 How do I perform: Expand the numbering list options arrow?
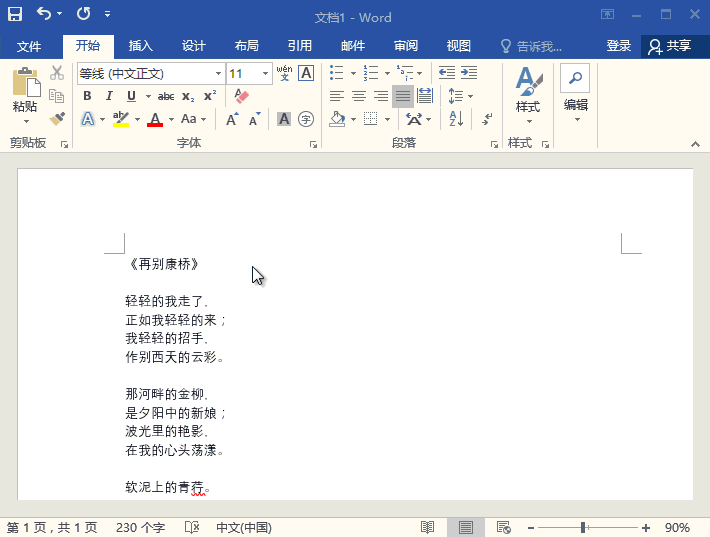pos(387,73)
